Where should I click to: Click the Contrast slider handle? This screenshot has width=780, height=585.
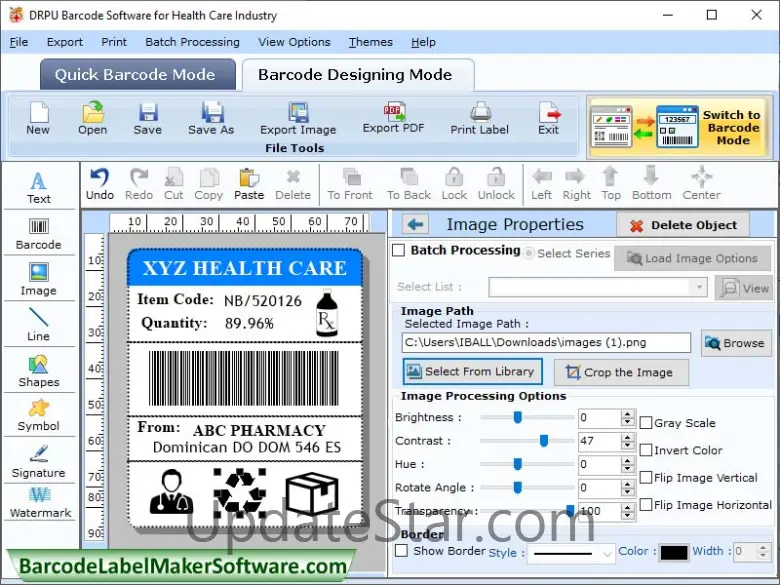pyautogui.click(x=544, y=440)
